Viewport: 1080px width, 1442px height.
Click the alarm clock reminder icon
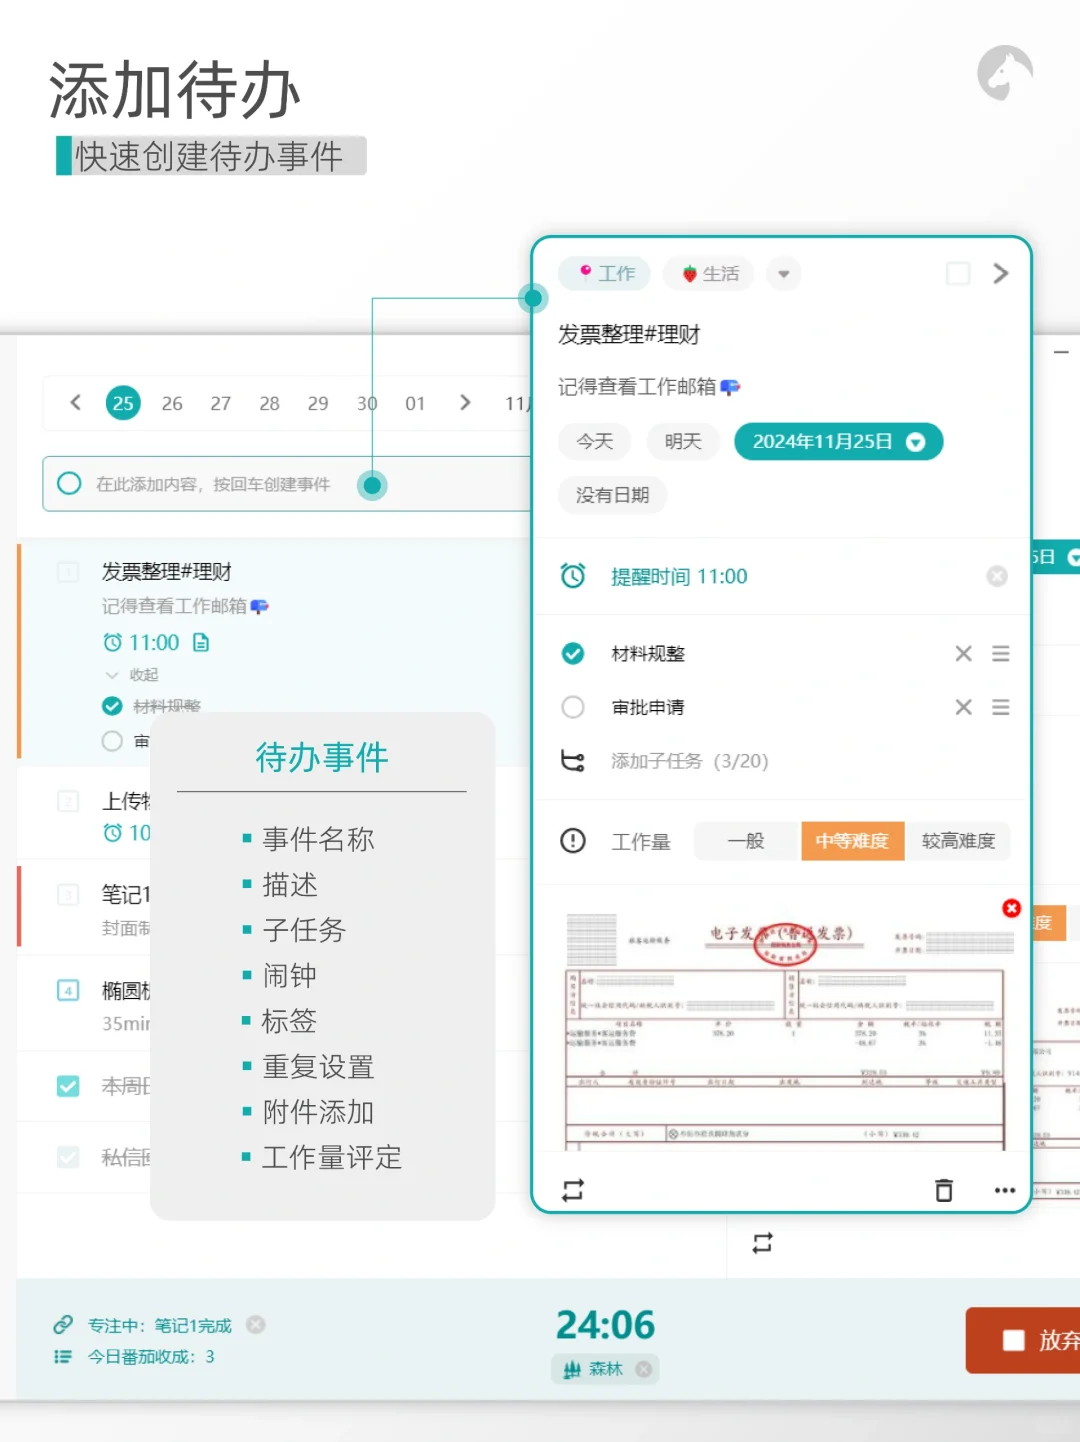pyautogui.click(x=573, y=575)
